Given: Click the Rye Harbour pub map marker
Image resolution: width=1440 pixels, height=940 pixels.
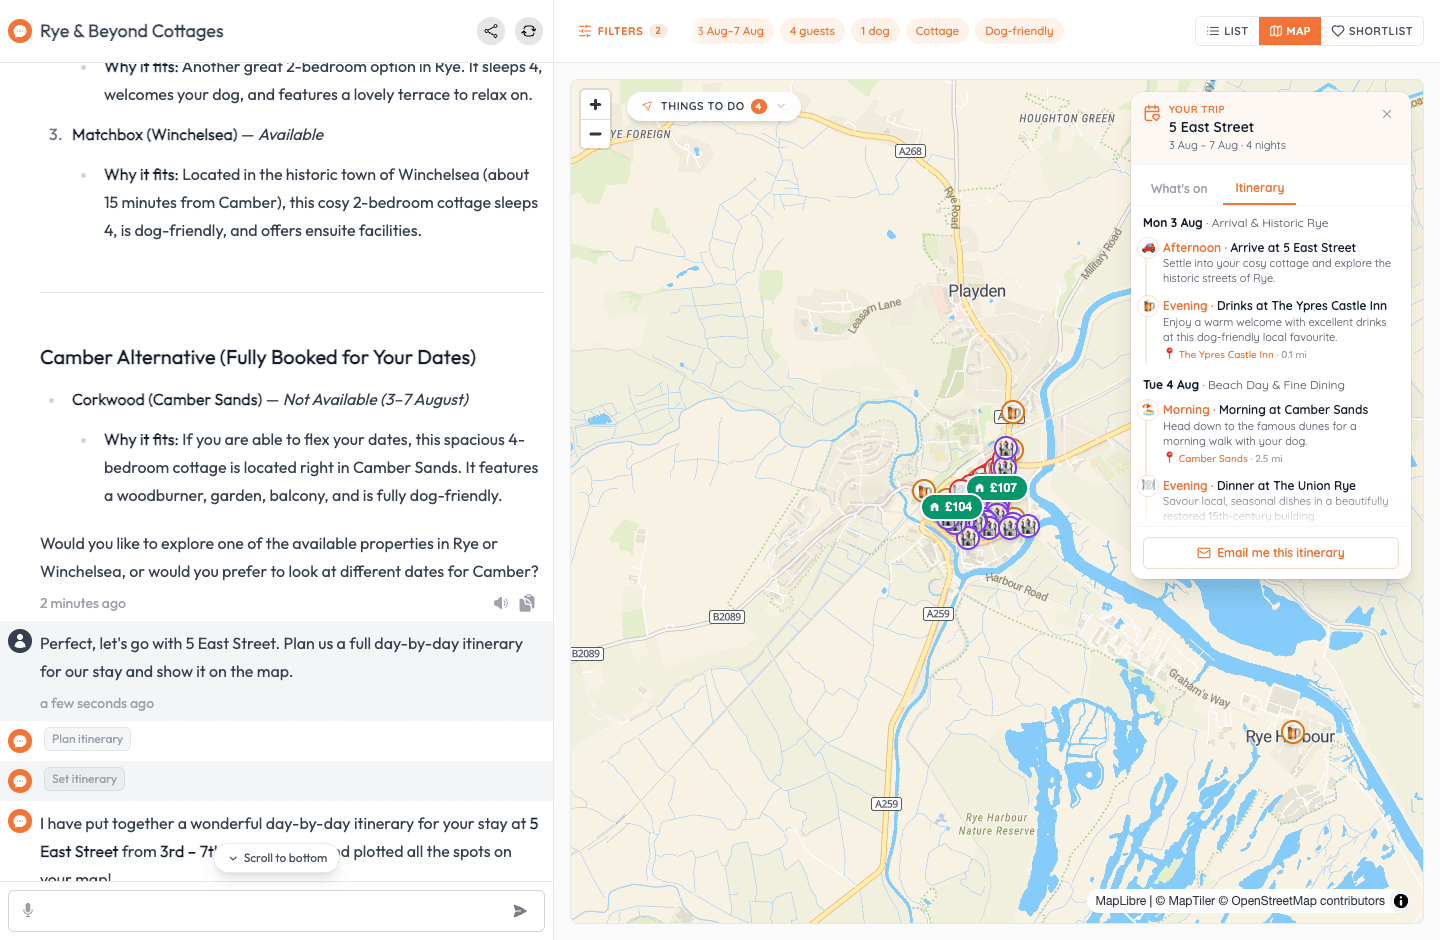Looking at the screenshot, I should click(1293, 733).
